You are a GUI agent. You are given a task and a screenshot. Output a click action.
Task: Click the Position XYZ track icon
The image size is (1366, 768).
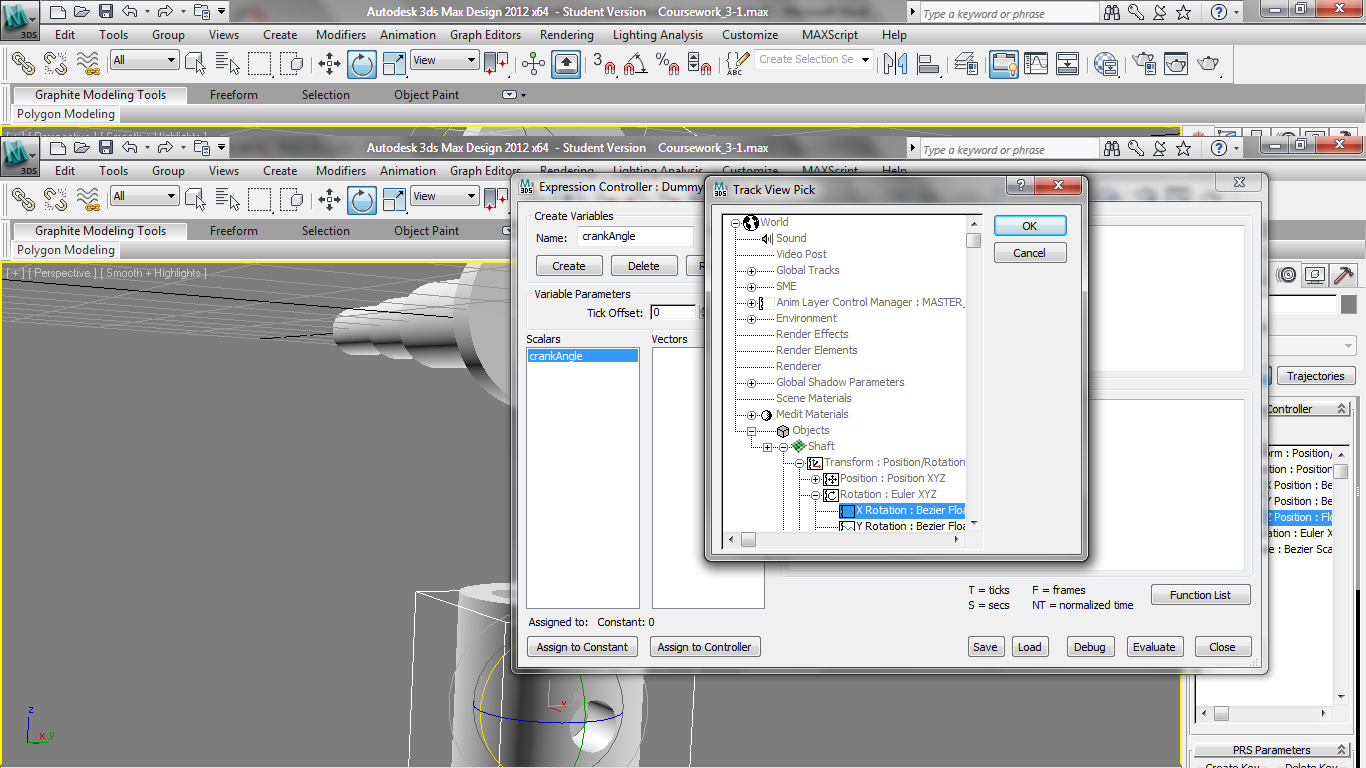[x=831, y=479]
